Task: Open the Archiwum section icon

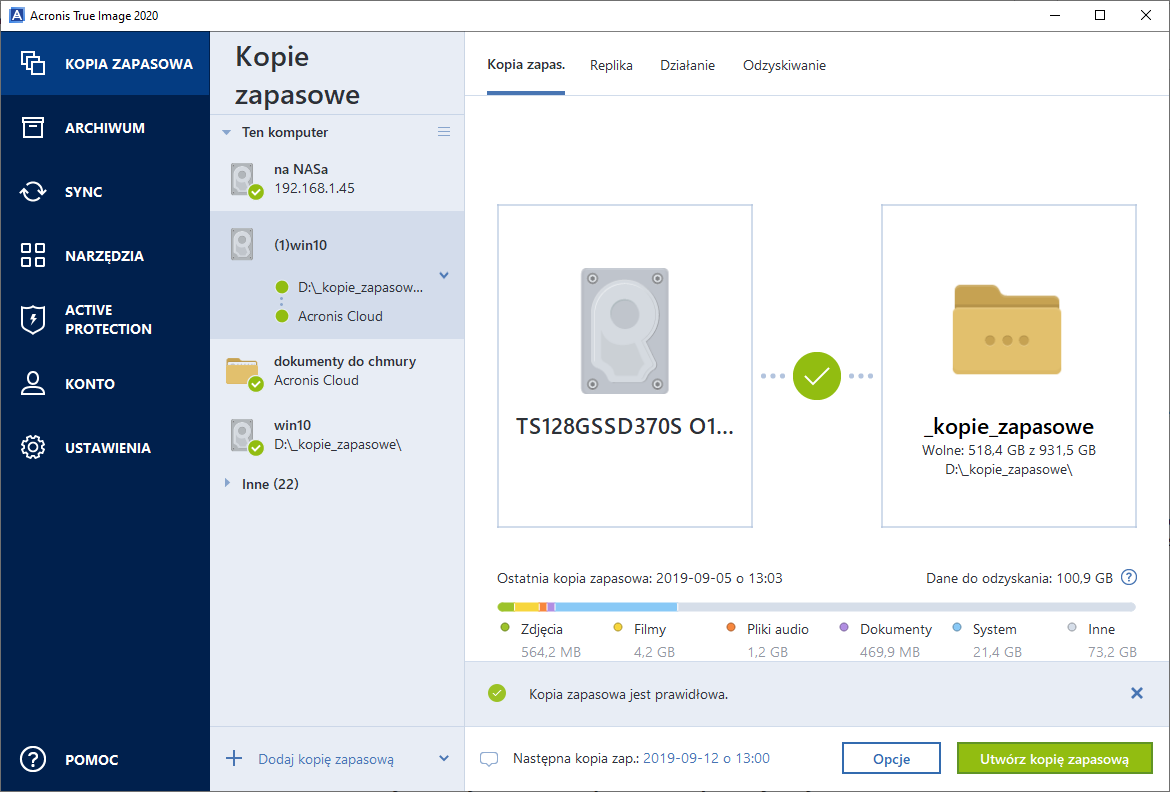Action: tap(33, 128)
